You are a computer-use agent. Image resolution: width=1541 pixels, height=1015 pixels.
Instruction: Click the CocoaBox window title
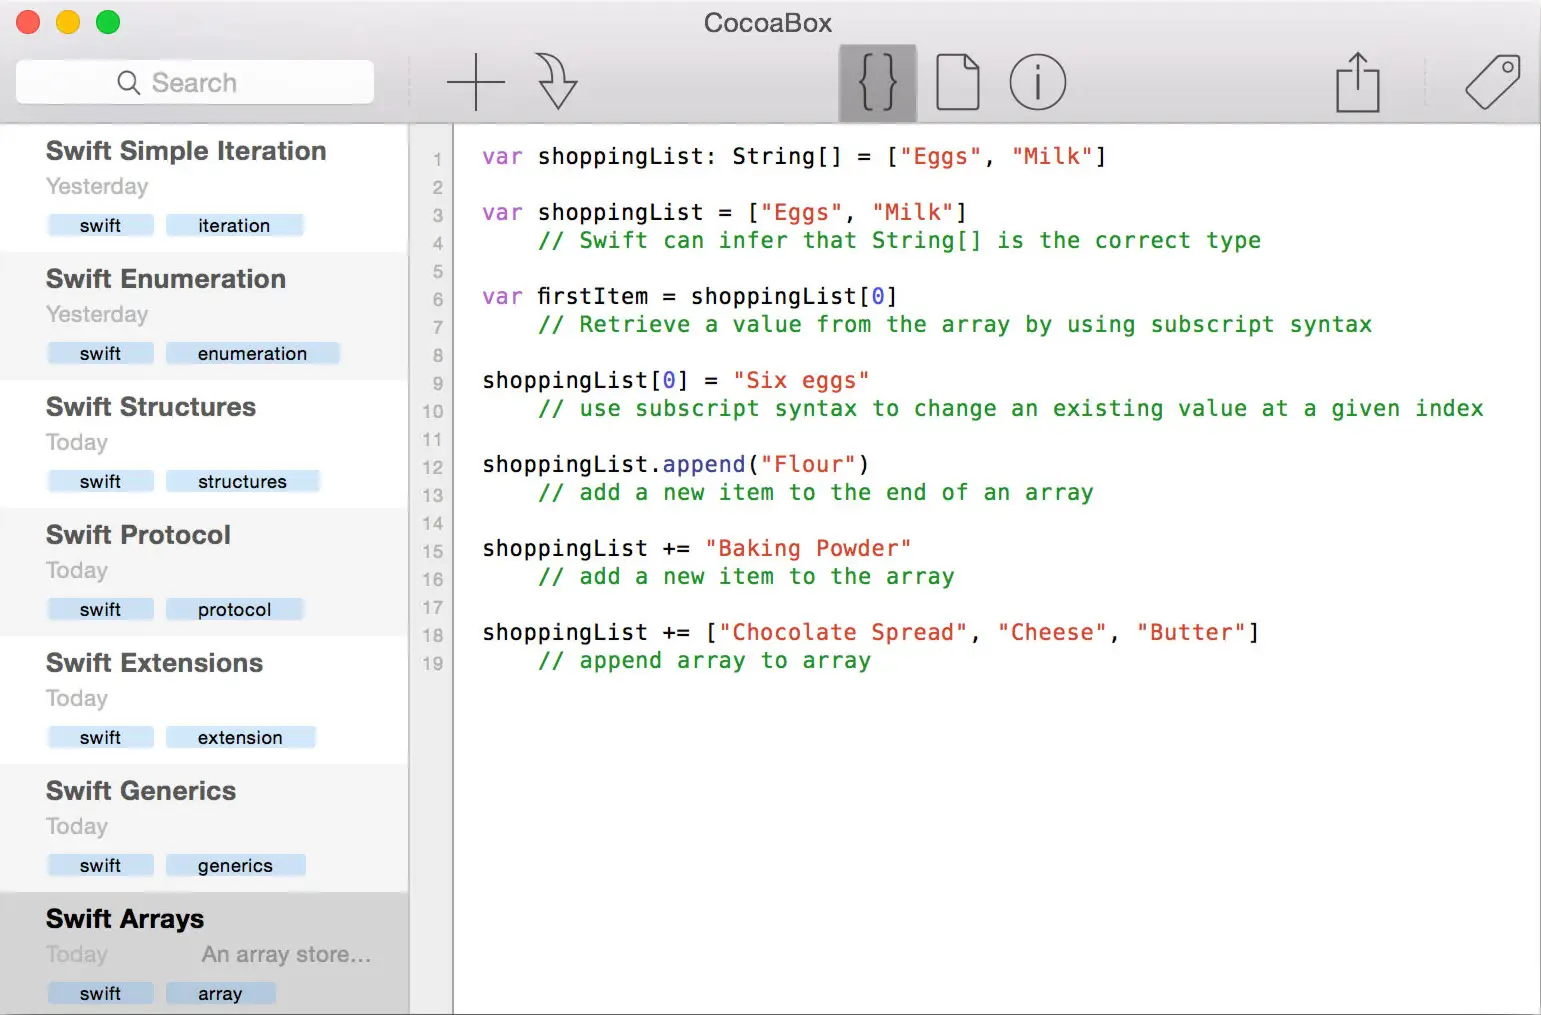pyautogui.click(x=768, y=23)
